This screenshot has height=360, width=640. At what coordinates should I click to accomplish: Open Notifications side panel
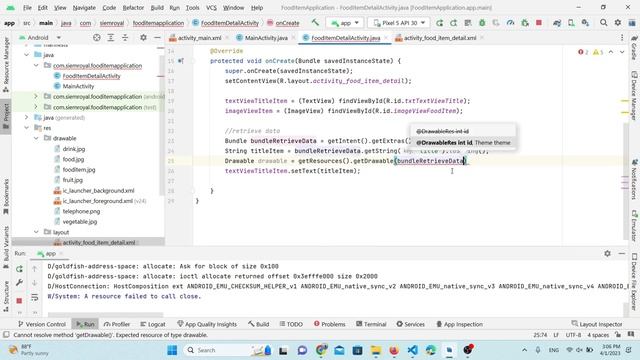click(x=634, y=179)
